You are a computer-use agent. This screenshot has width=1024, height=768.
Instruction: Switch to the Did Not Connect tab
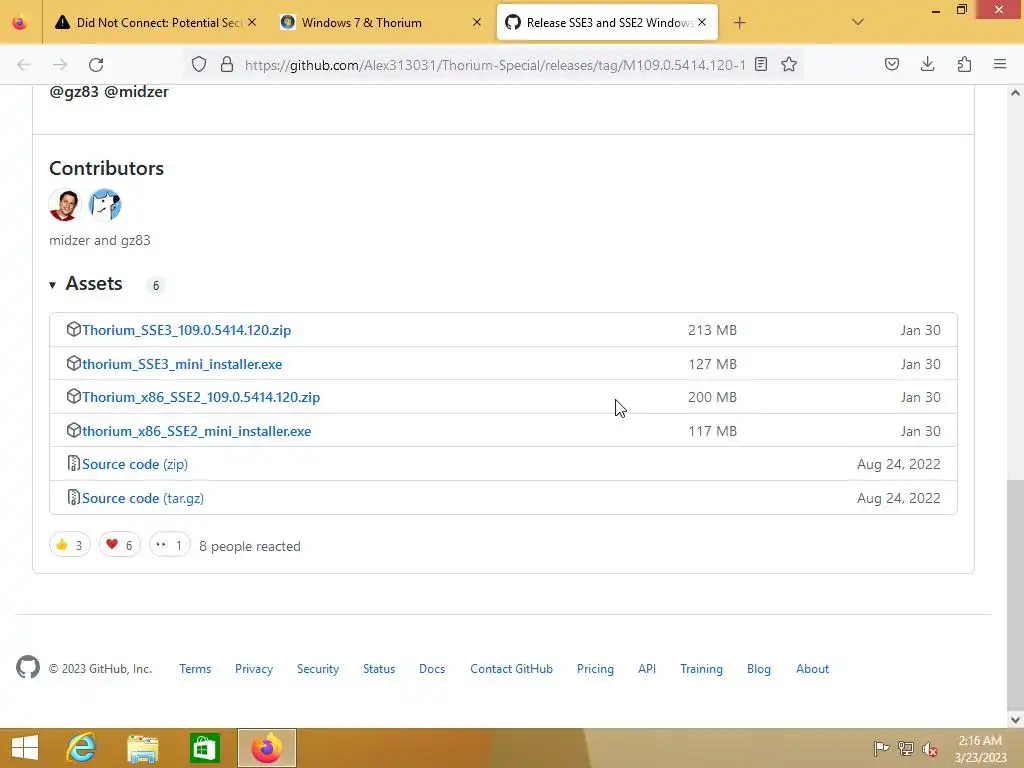click(x=154, y=23)
